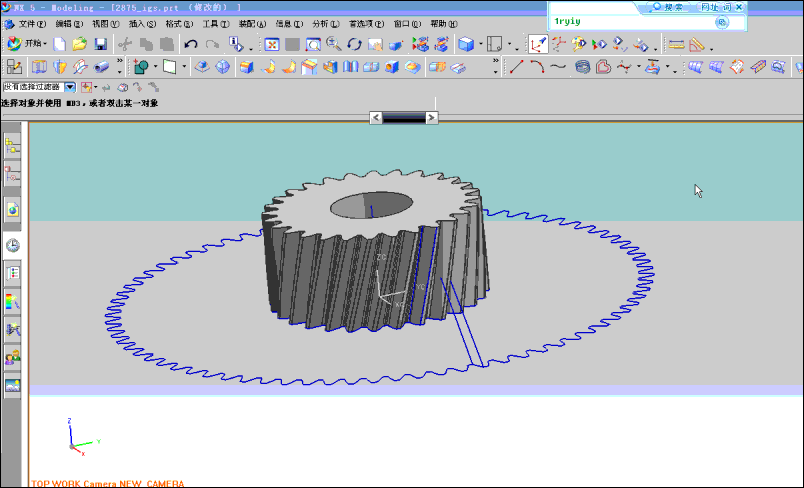Click the 搜索 search button

click(668, 7)
